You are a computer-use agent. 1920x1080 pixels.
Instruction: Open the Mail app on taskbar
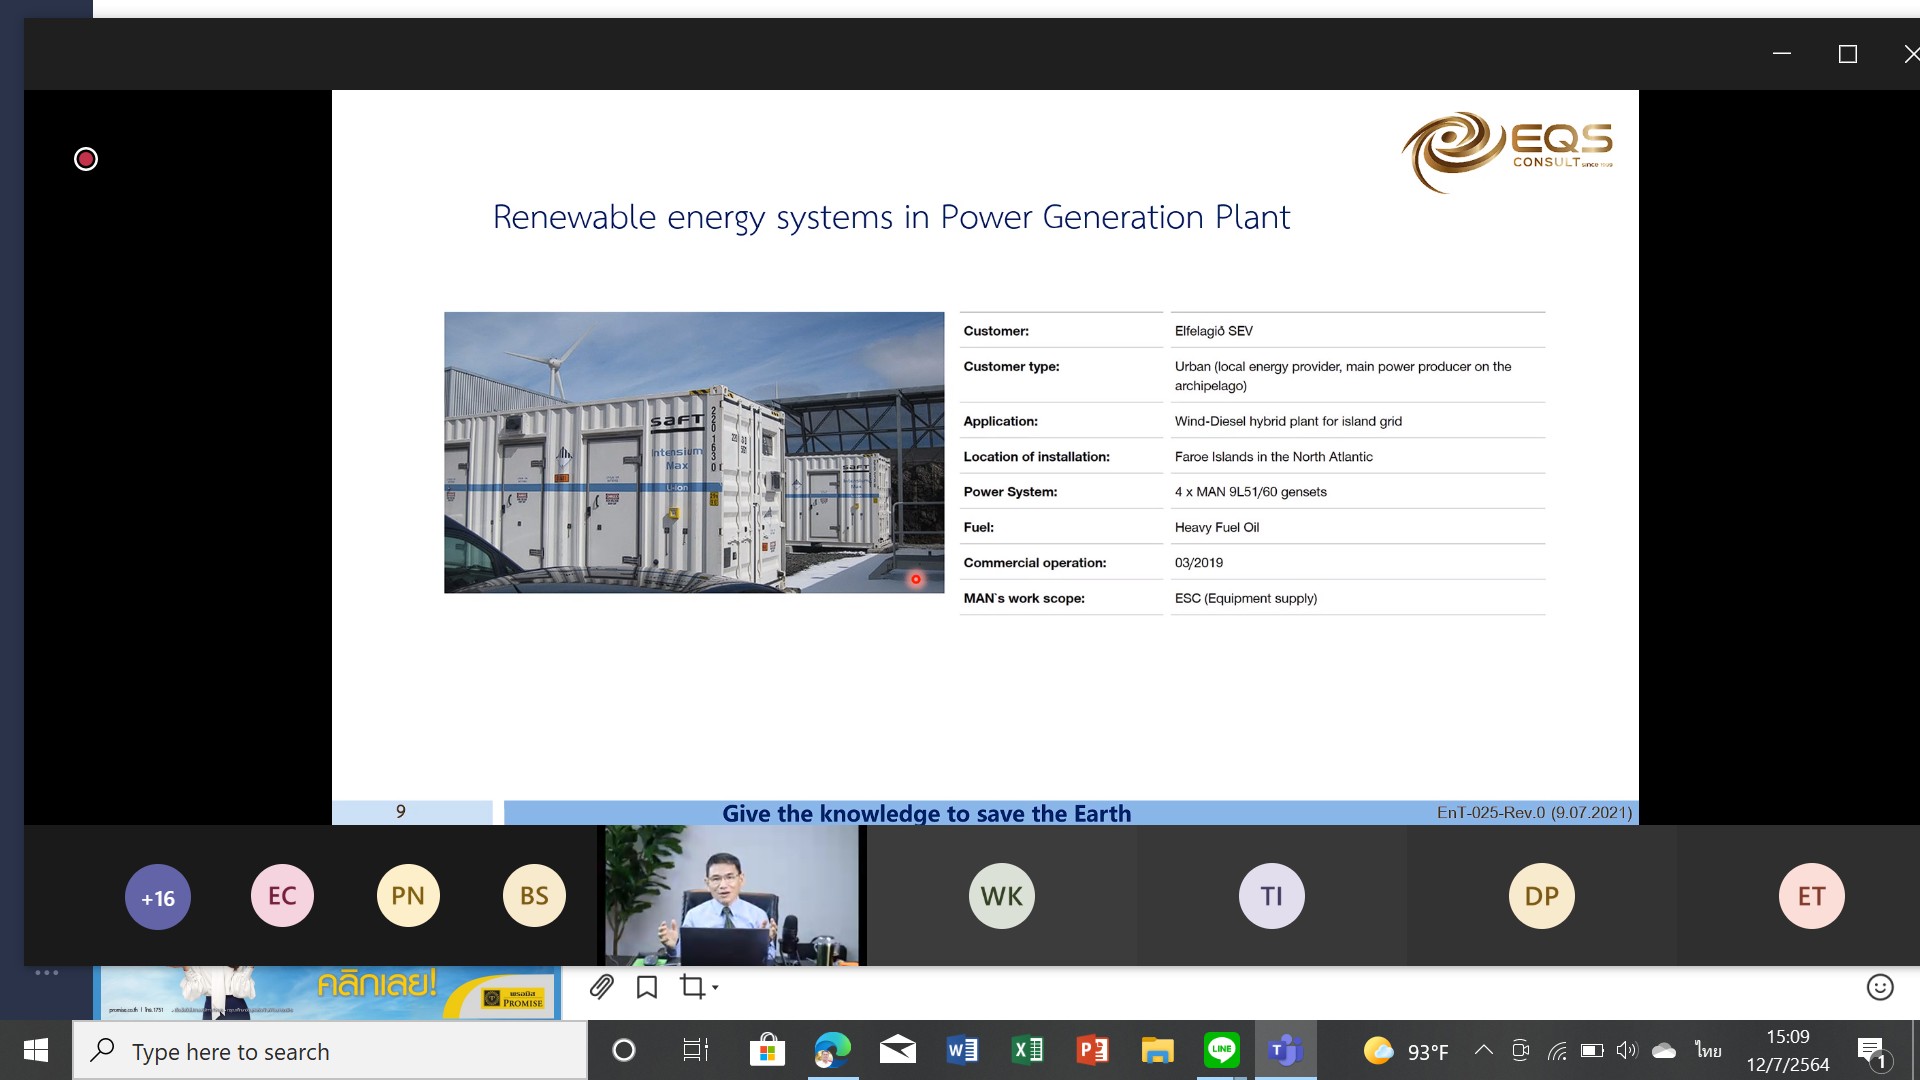898,1050
